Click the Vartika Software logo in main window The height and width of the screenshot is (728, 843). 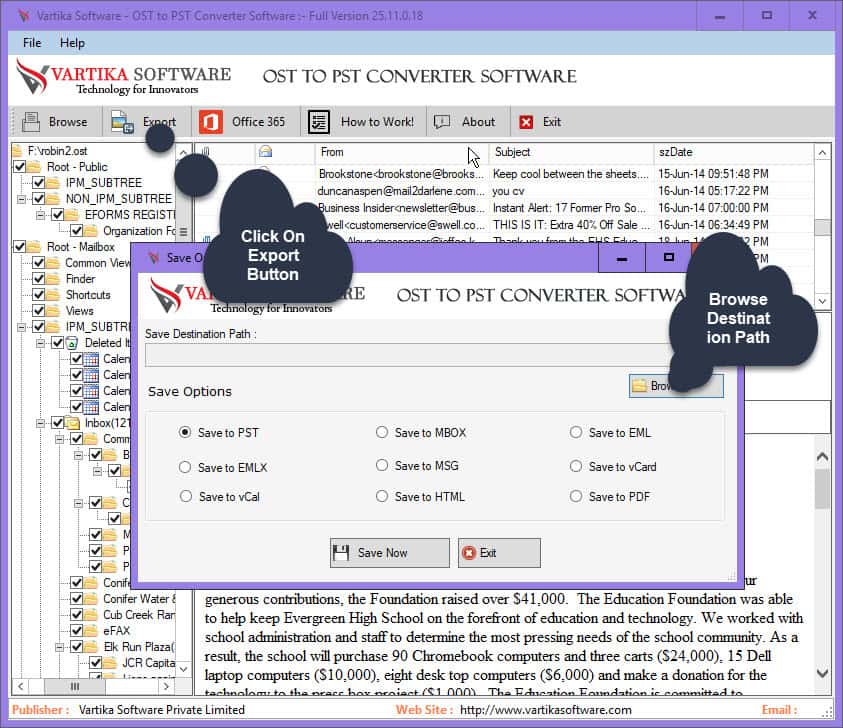point(123,77)
